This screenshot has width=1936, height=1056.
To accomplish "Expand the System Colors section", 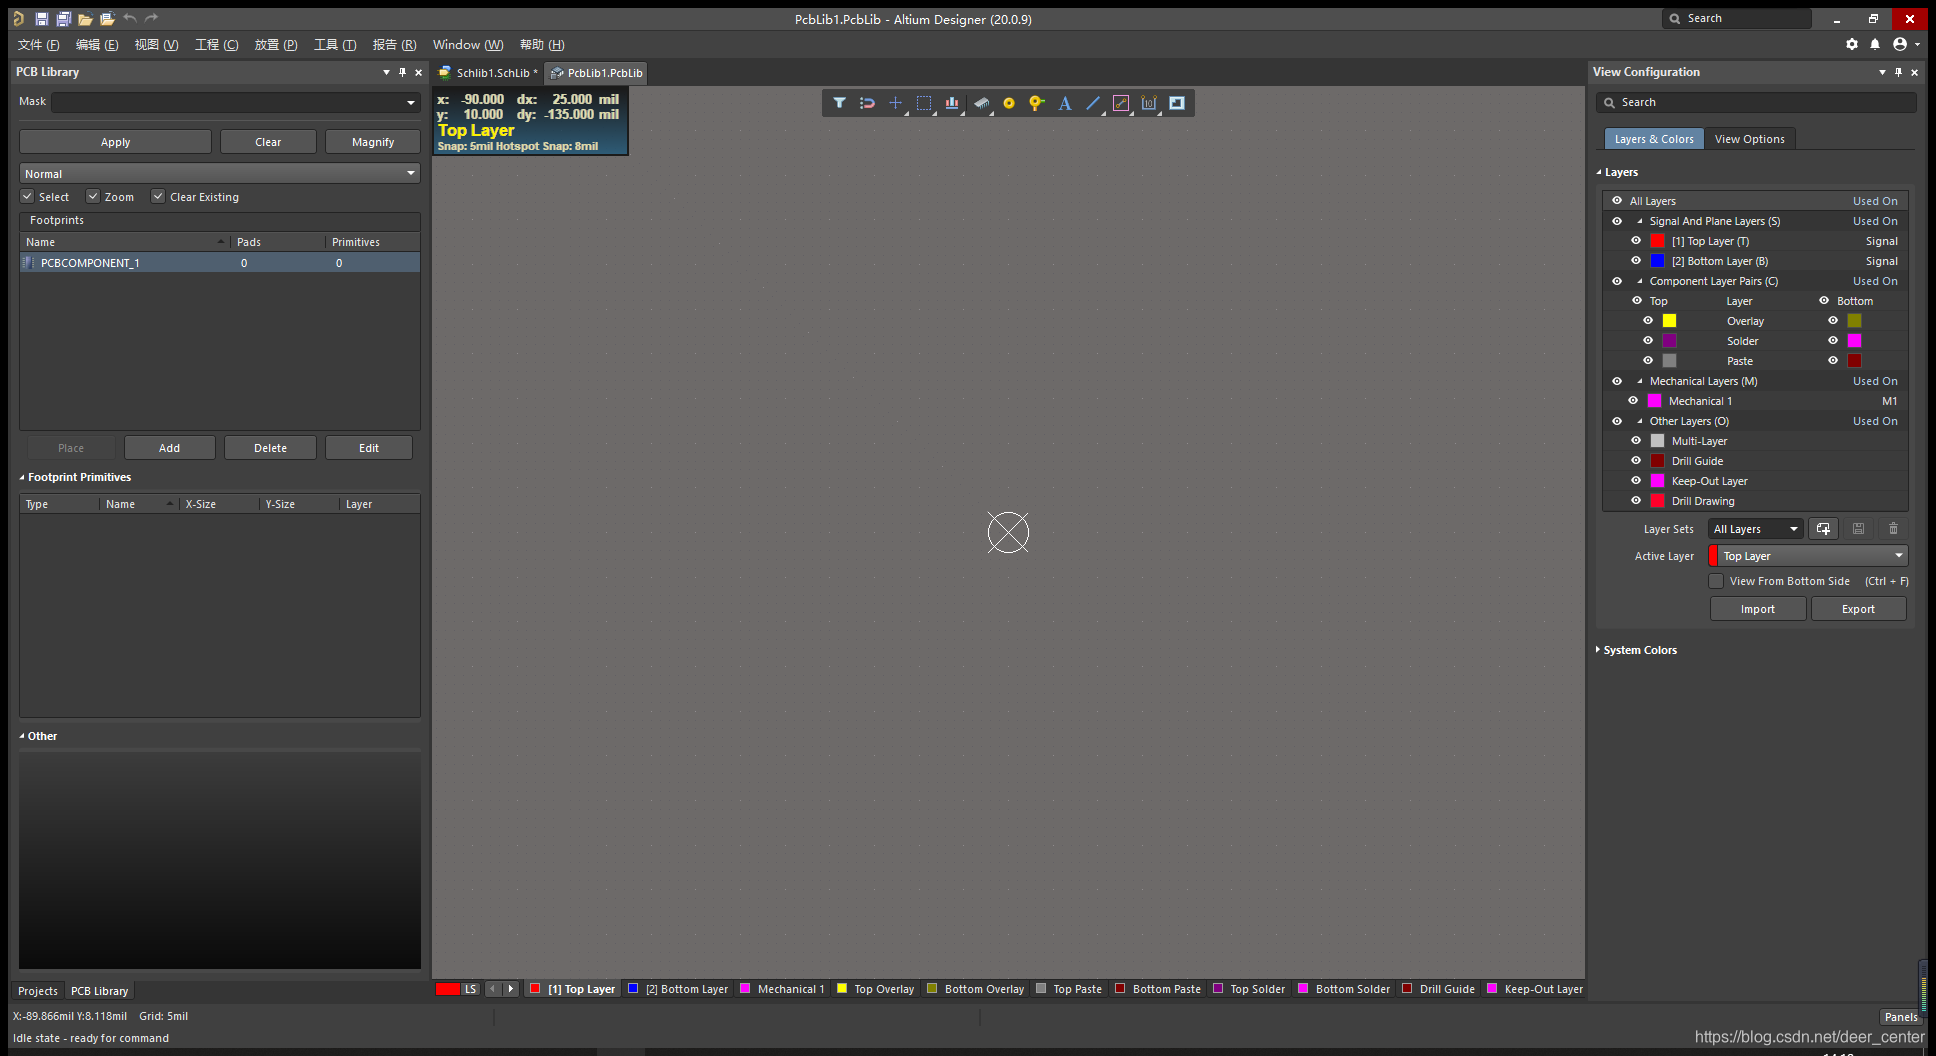I will [x=1639, y=650].
